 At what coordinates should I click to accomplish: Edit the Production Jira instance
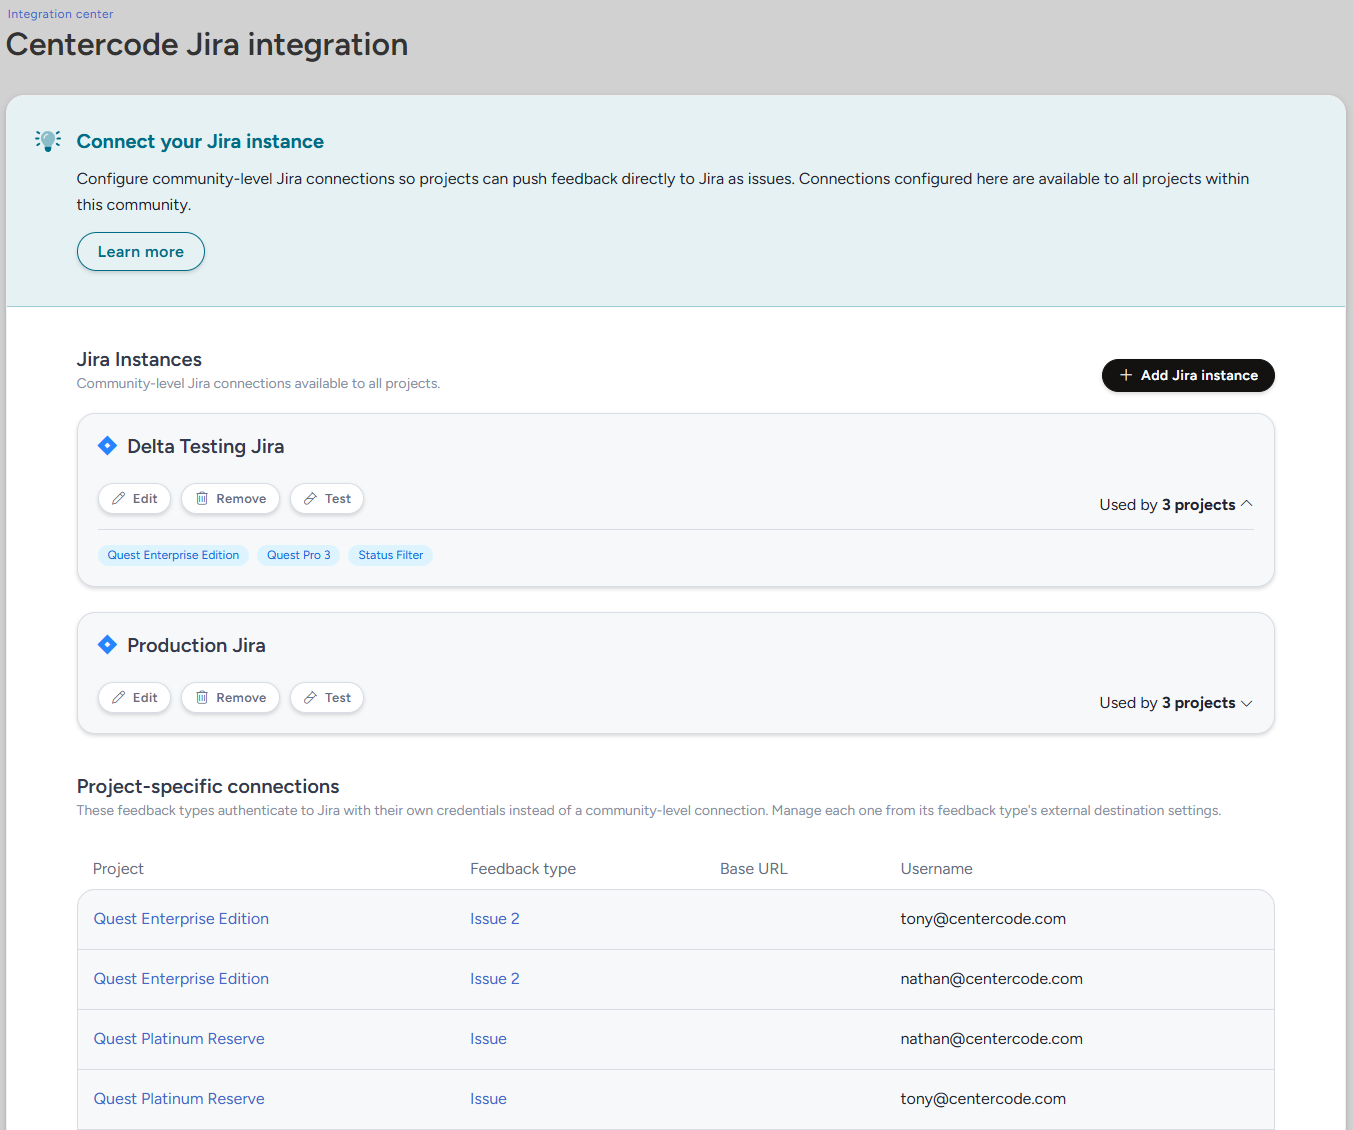pos(135,698)
